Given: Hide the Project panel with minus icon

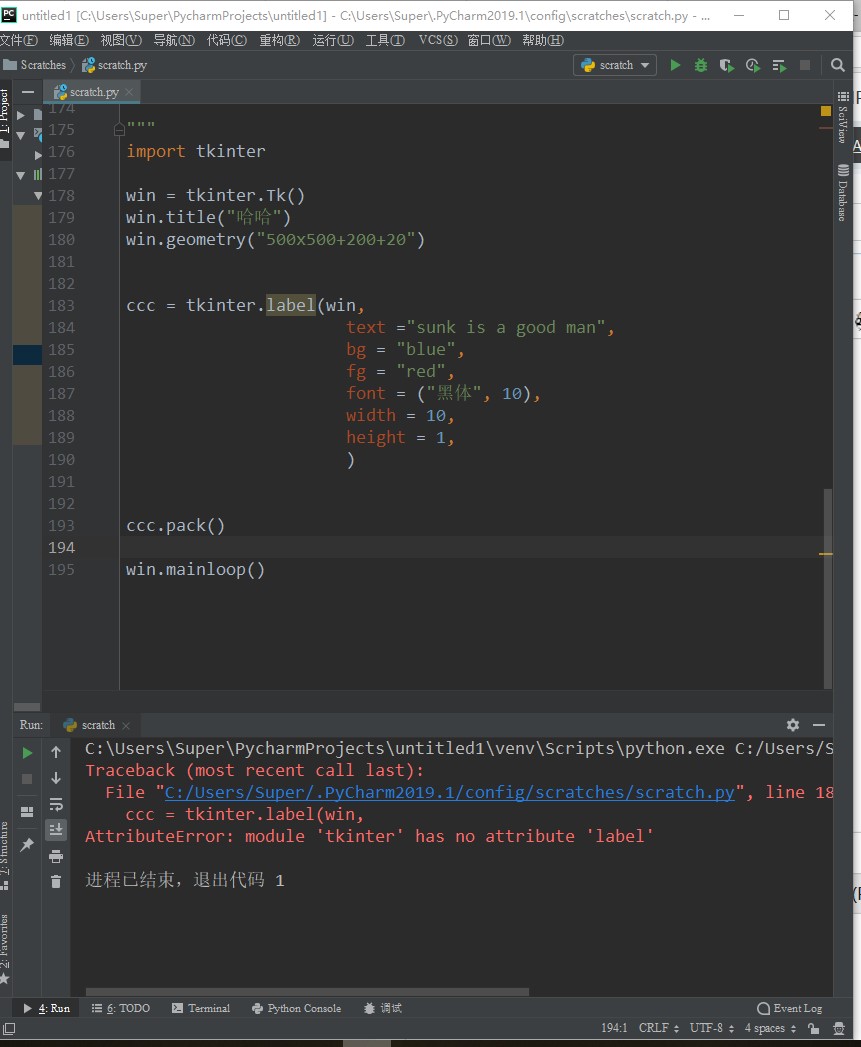Looking at the screenshot, I should (28, 91).
